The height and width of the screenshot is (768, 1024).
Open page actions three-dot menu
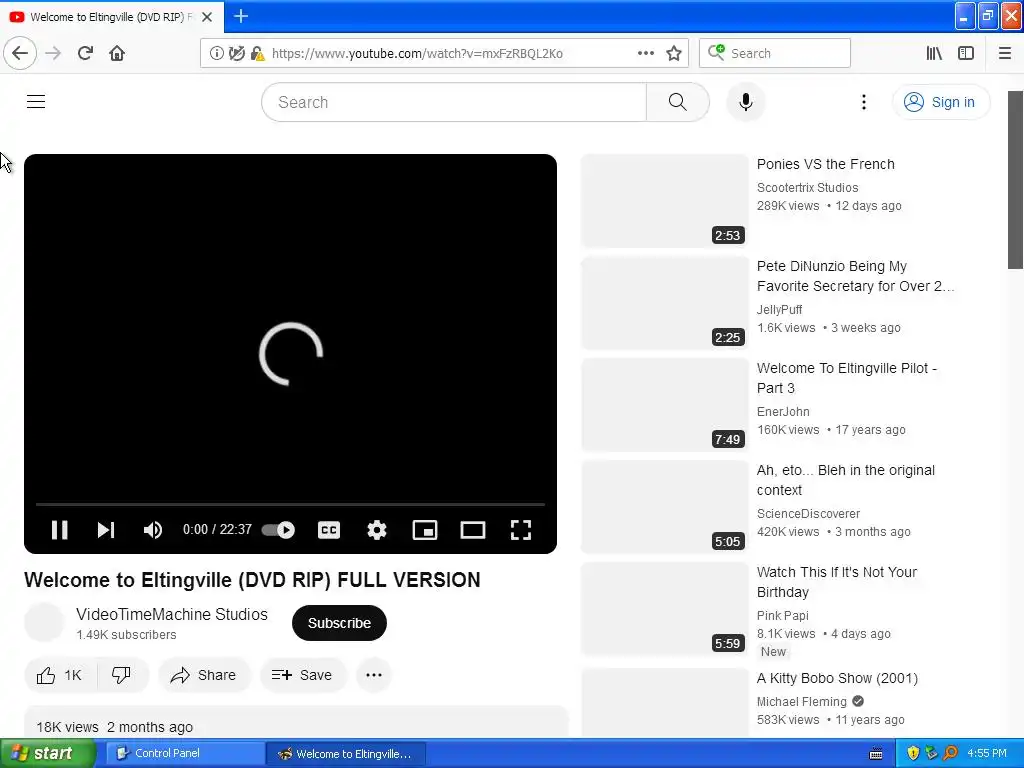coord(645,54)
